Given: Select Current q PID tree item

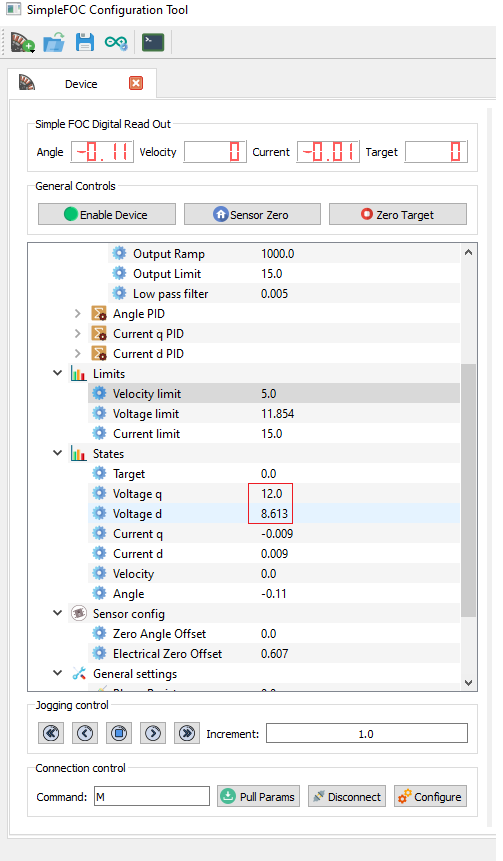Looking at the screenshot, I should tap(148, 333).
